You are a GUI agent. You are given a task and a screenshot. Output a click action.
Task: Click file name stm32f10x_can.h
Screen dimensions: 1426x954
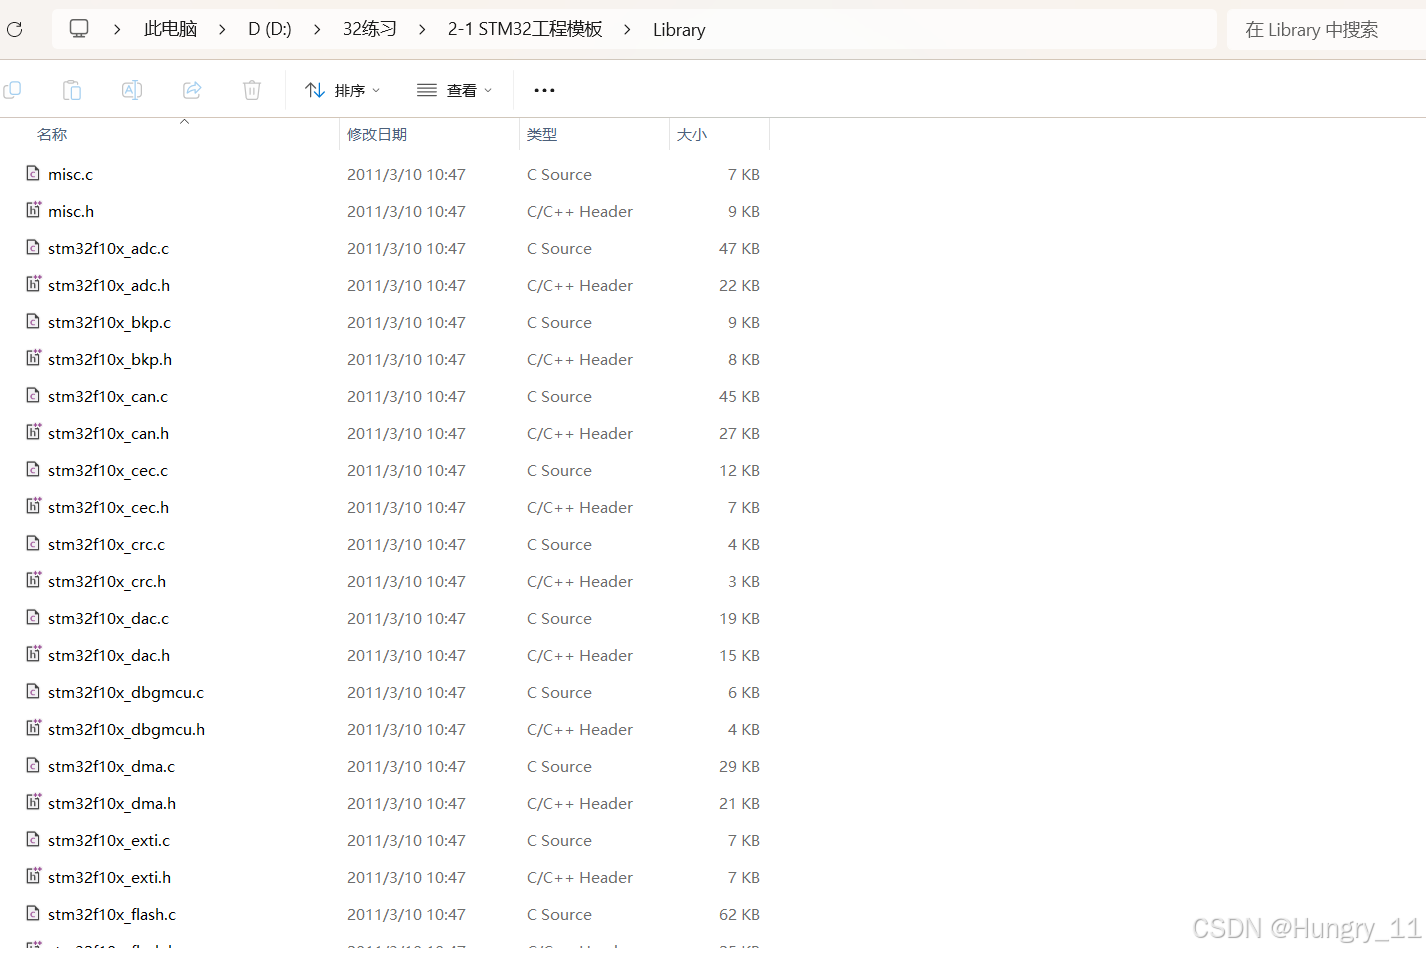(108, 433)
